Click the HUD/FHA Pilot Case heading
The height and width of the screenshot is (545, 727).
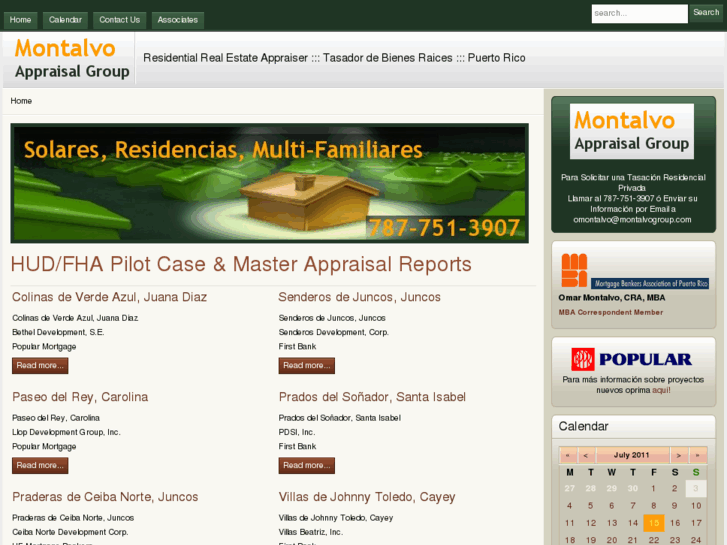pyautogui.click(x=241, y=264)
